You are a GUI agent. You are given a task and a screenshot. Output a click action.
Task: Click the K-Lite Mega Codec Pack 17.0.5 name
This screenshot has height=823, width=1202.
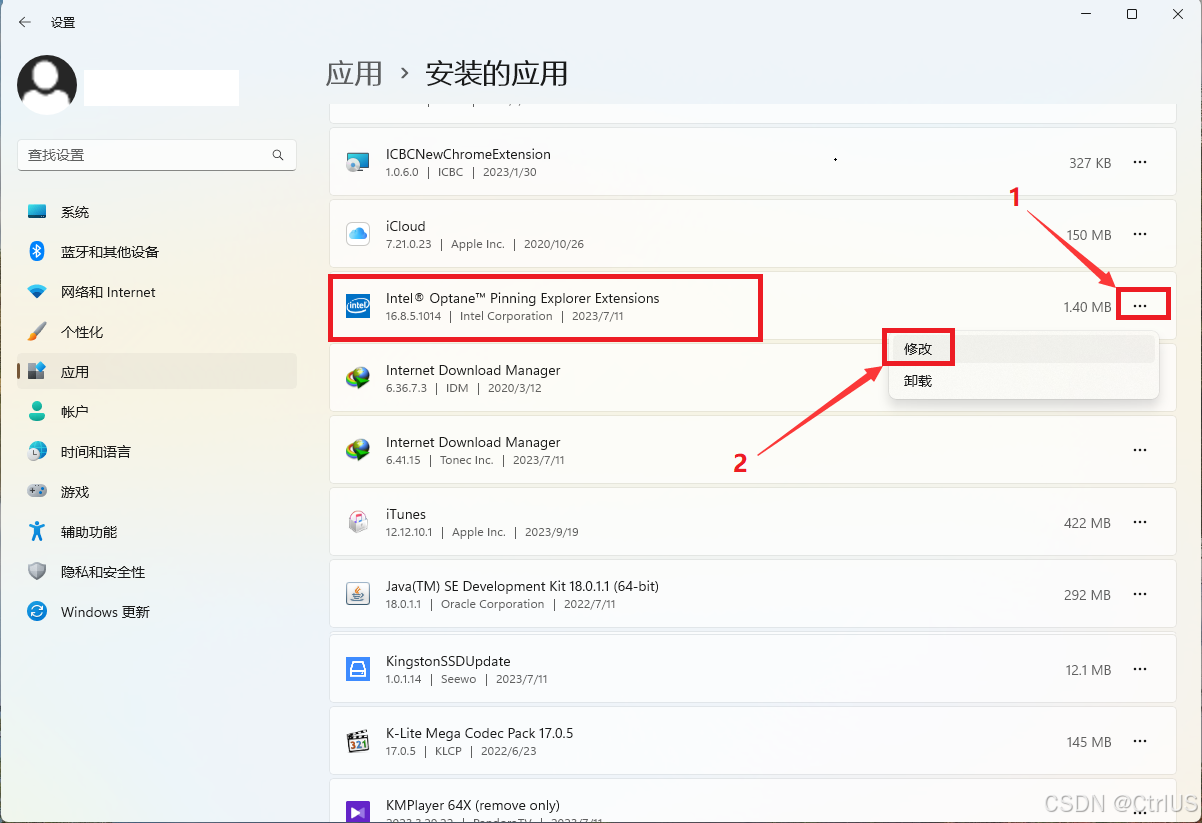479,733
